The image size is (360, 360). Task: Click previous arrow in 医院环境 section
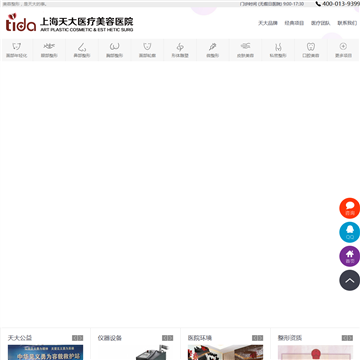(255, 338)
